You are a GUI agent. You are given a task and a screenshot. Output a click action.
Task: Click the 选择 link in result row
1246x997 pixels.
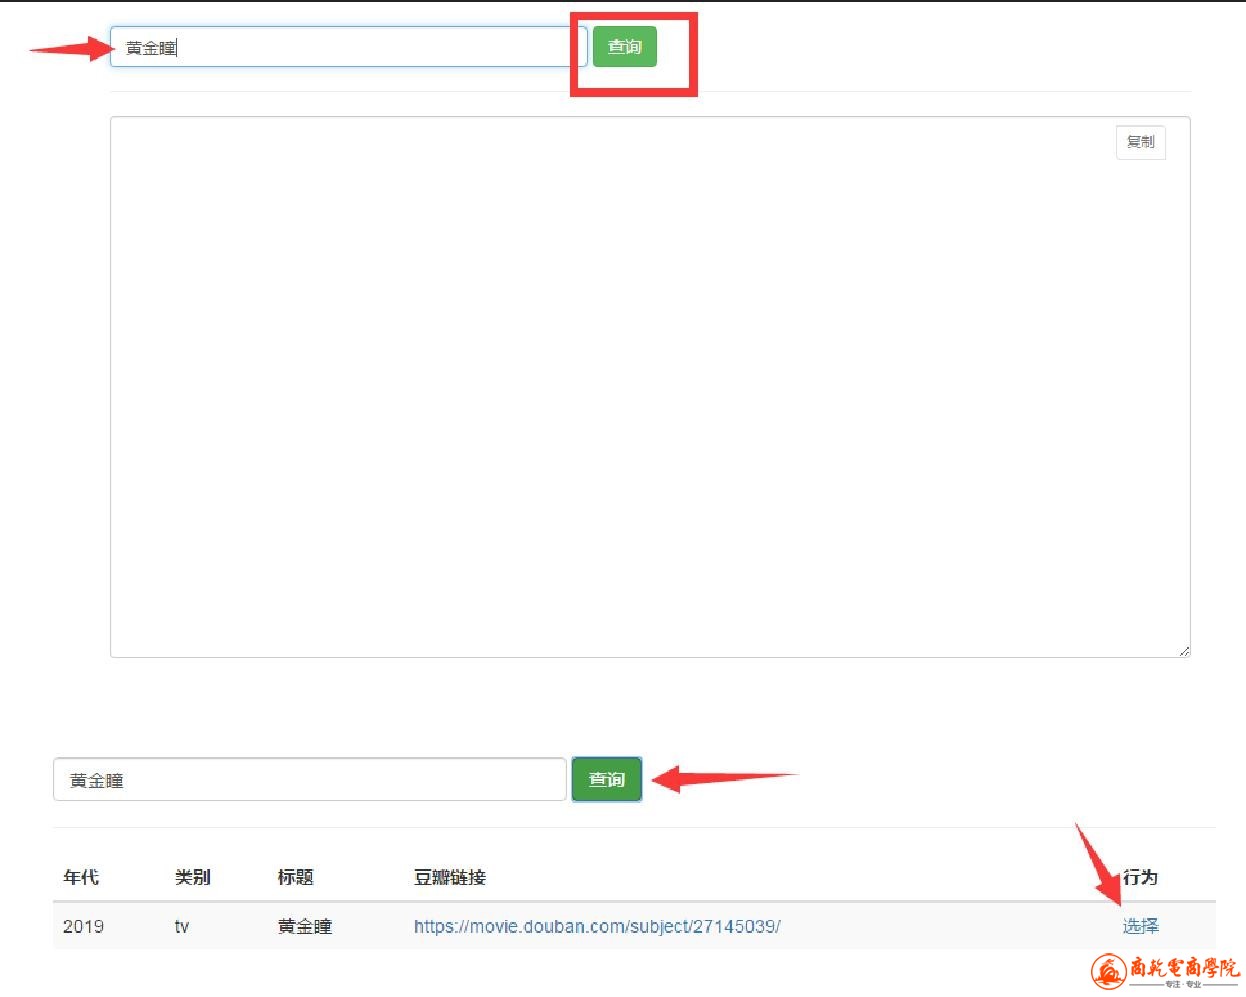pos(1140,926)
